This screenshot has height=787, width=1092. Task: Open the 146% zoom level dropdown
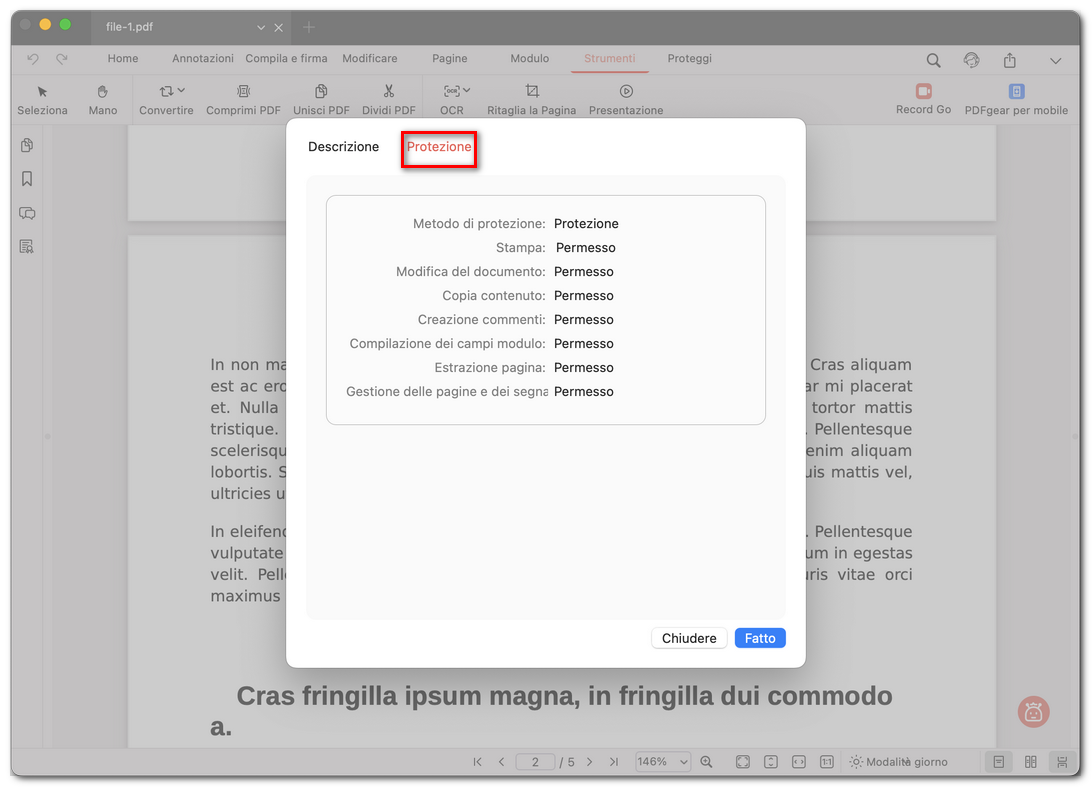coord(662,761)
